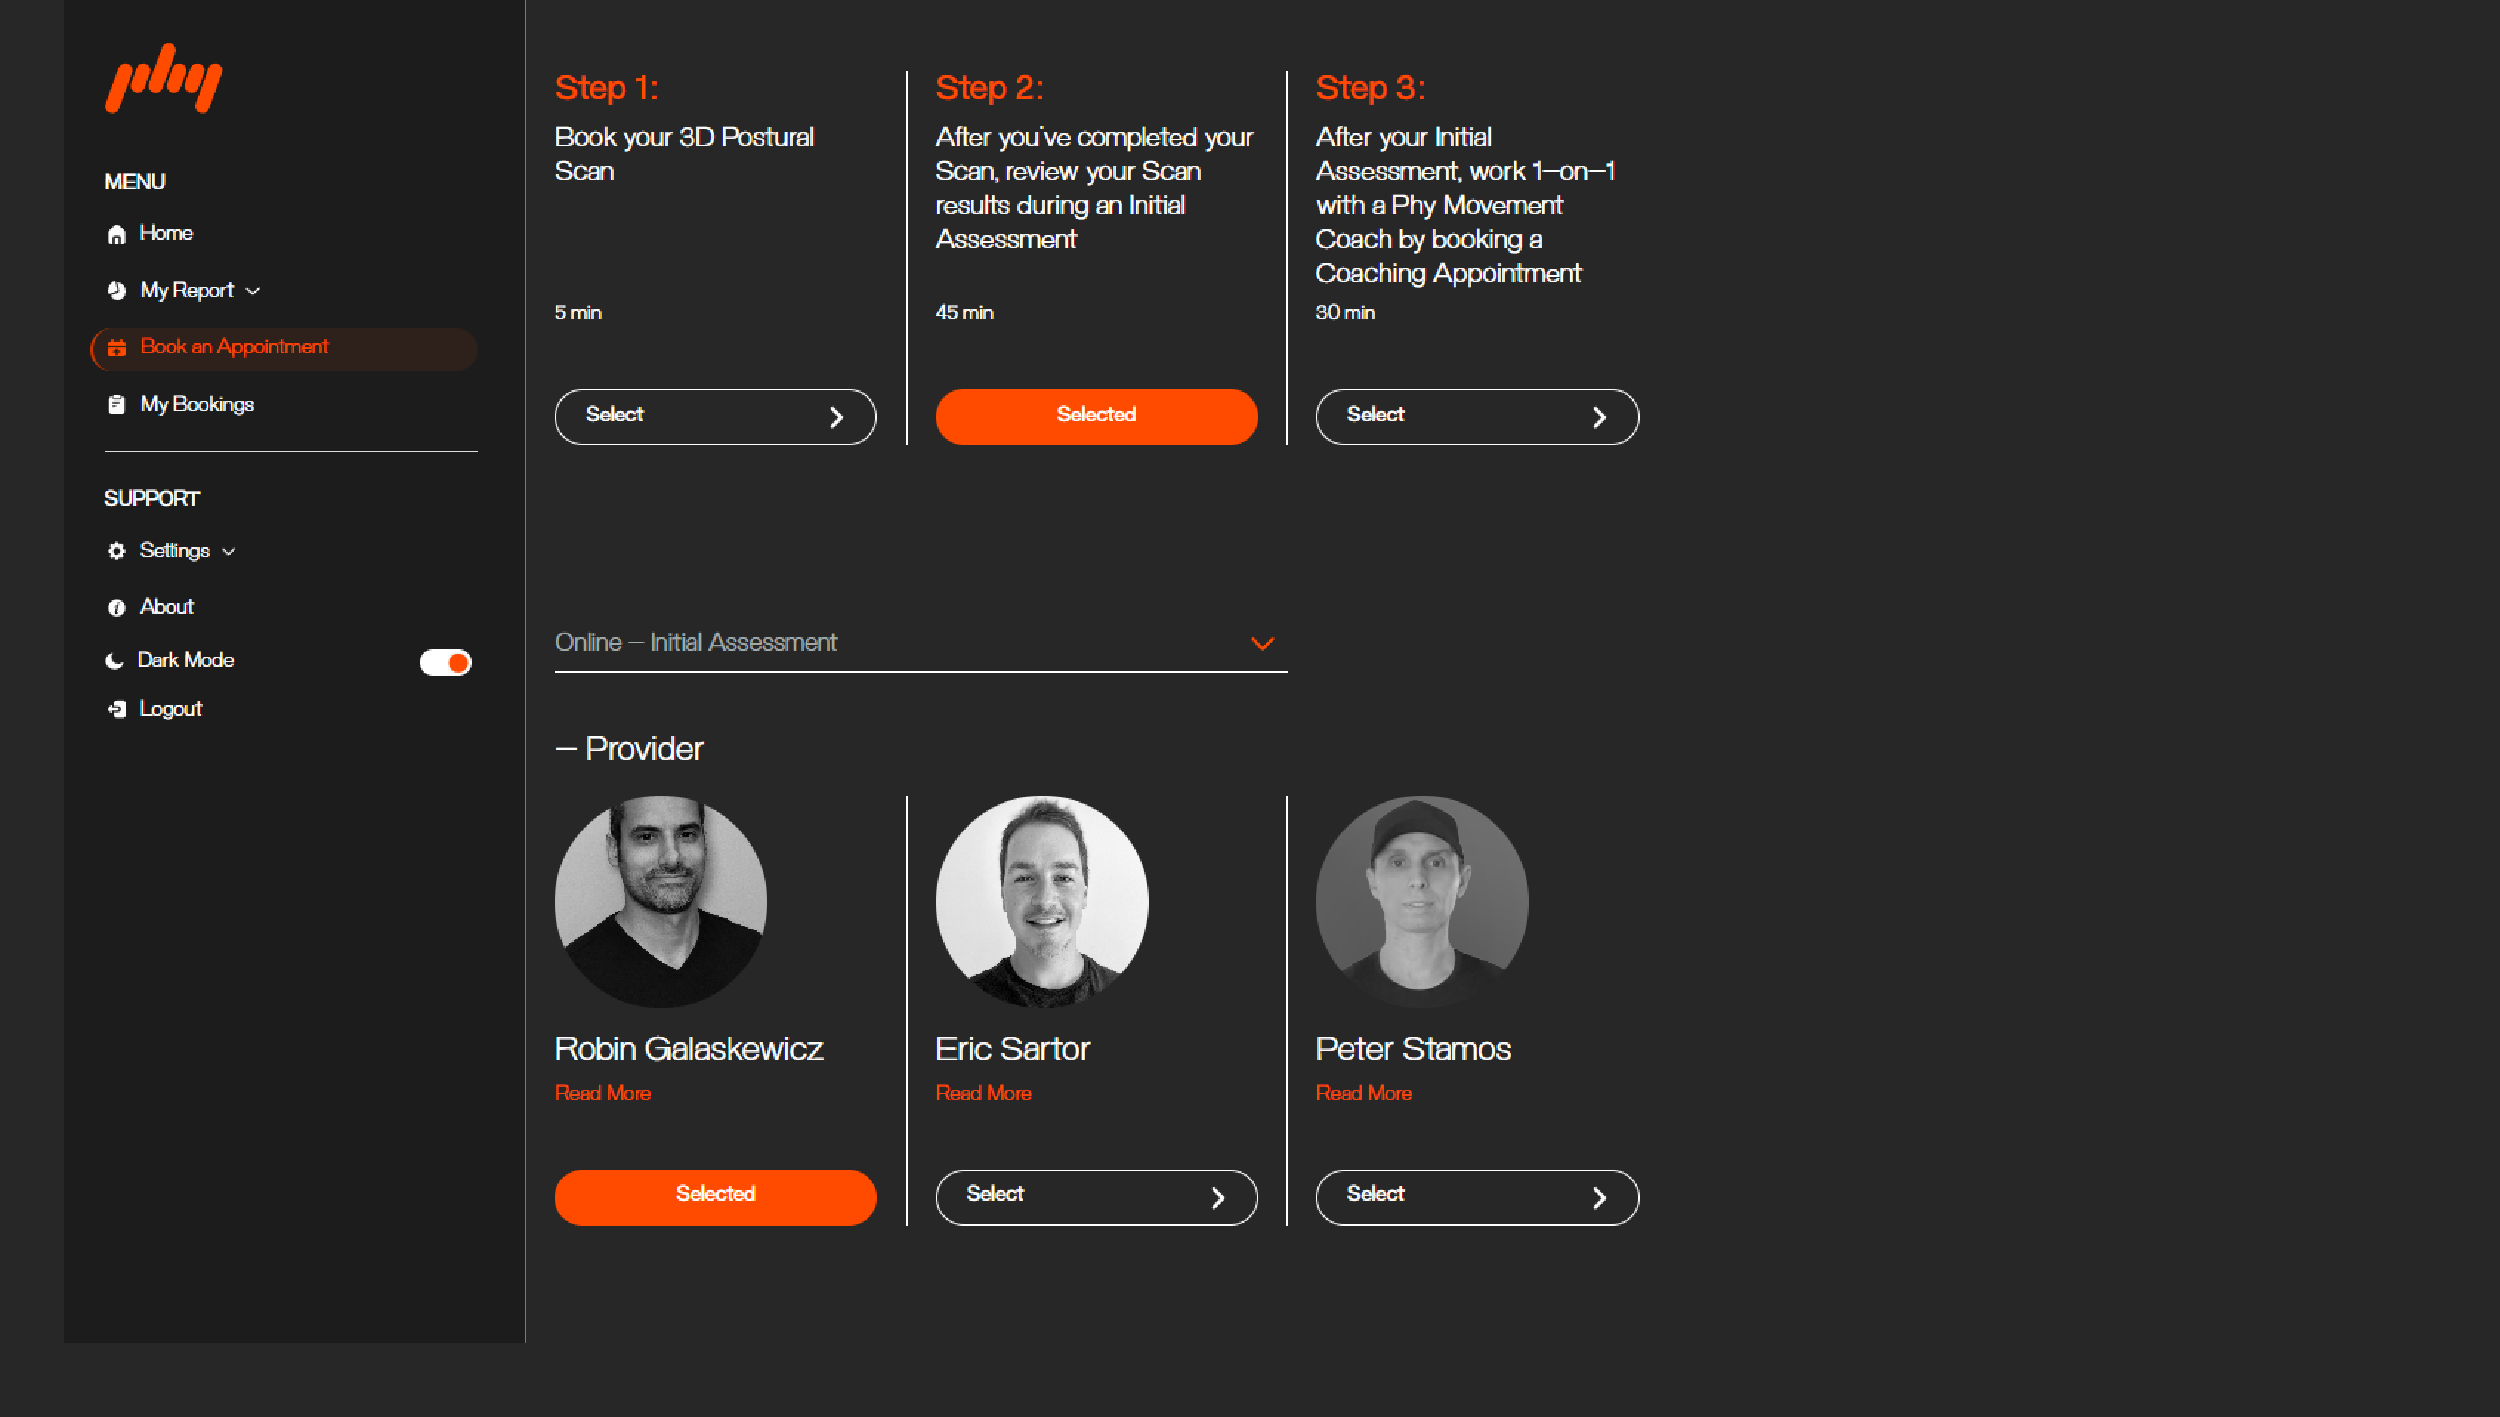
Task: Click the Phy logo
Action: click(163, 78)
